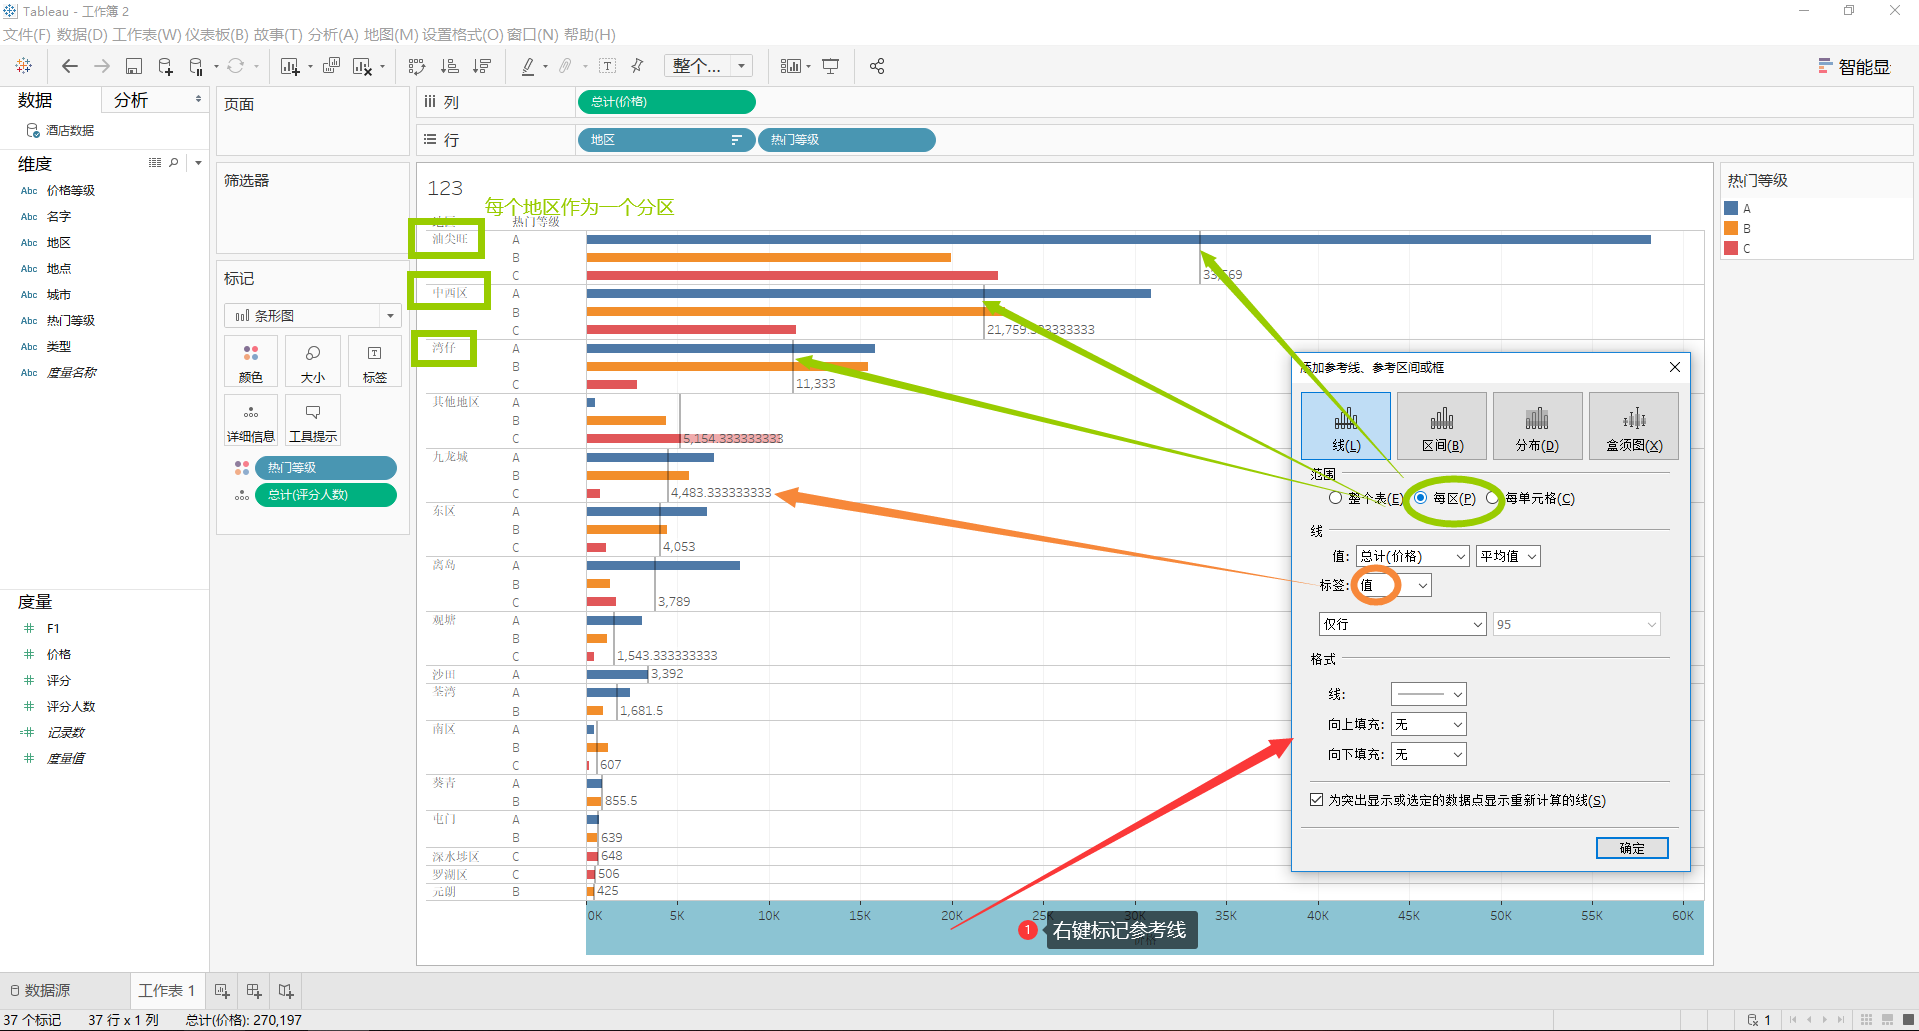Open the label 值 dropdown
Image resolution: width=1919 pixels, height=1031 pixels.
point(1394,585)
